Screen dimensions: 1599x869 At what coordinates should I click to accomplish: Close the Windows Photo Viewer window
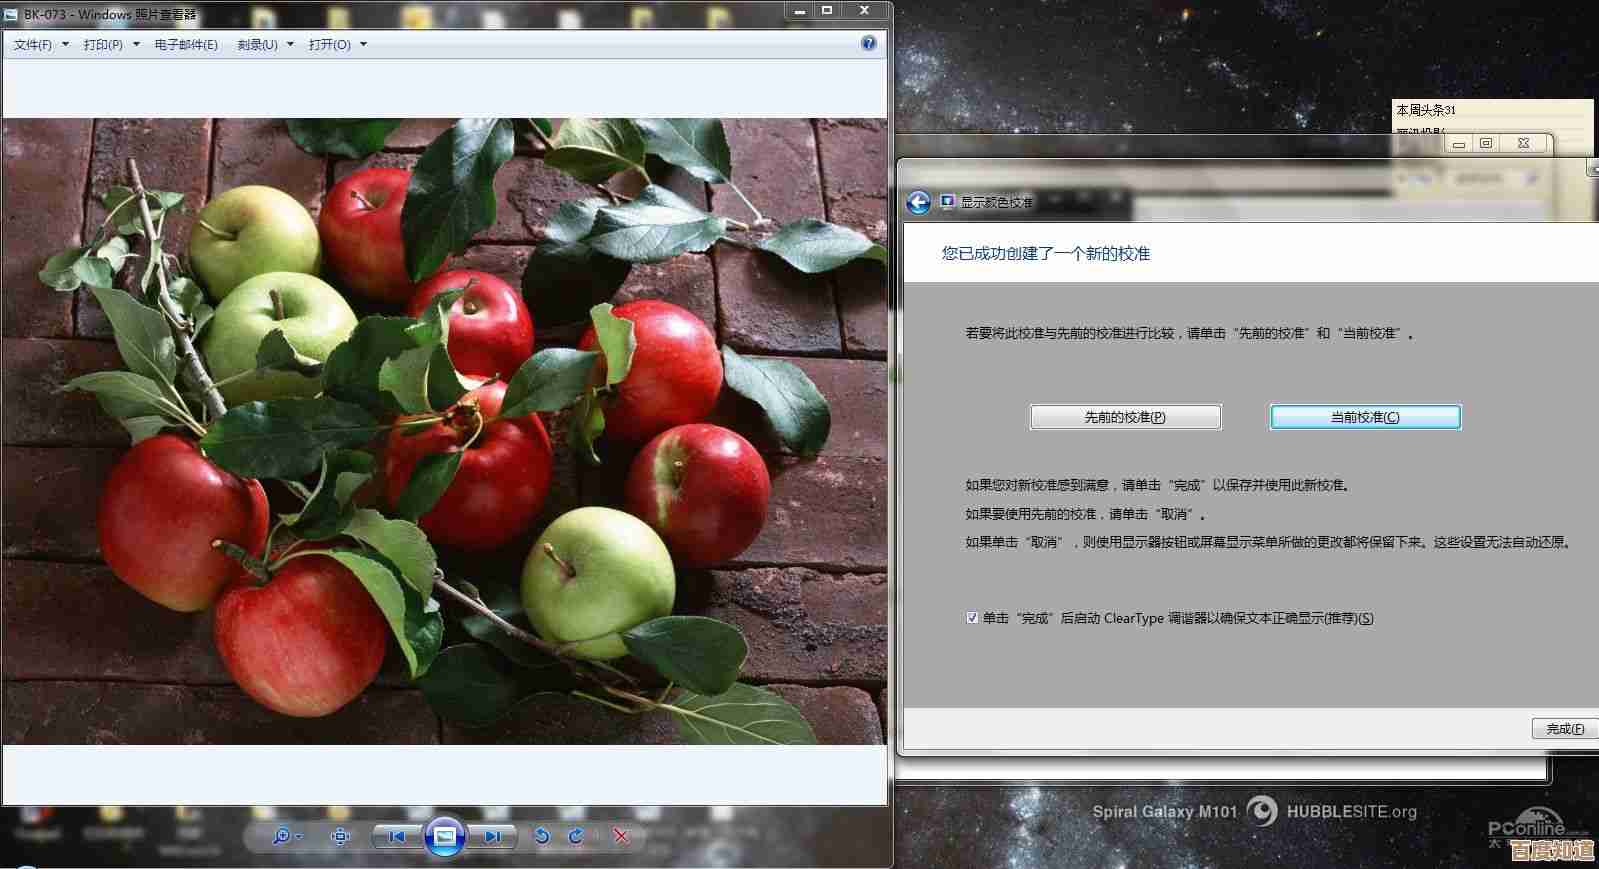click(x=865, y=10)
